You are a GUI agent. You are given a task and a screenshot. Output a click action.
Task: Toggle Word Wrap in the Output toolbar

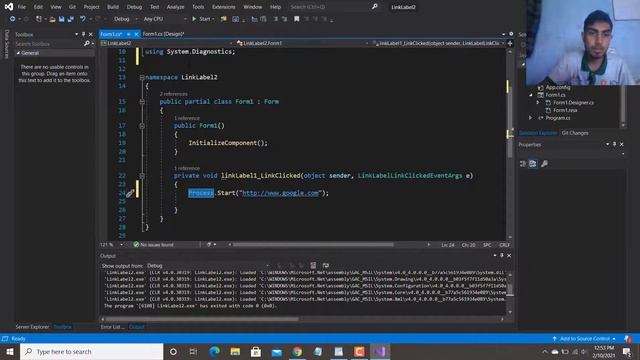(325, 265)
